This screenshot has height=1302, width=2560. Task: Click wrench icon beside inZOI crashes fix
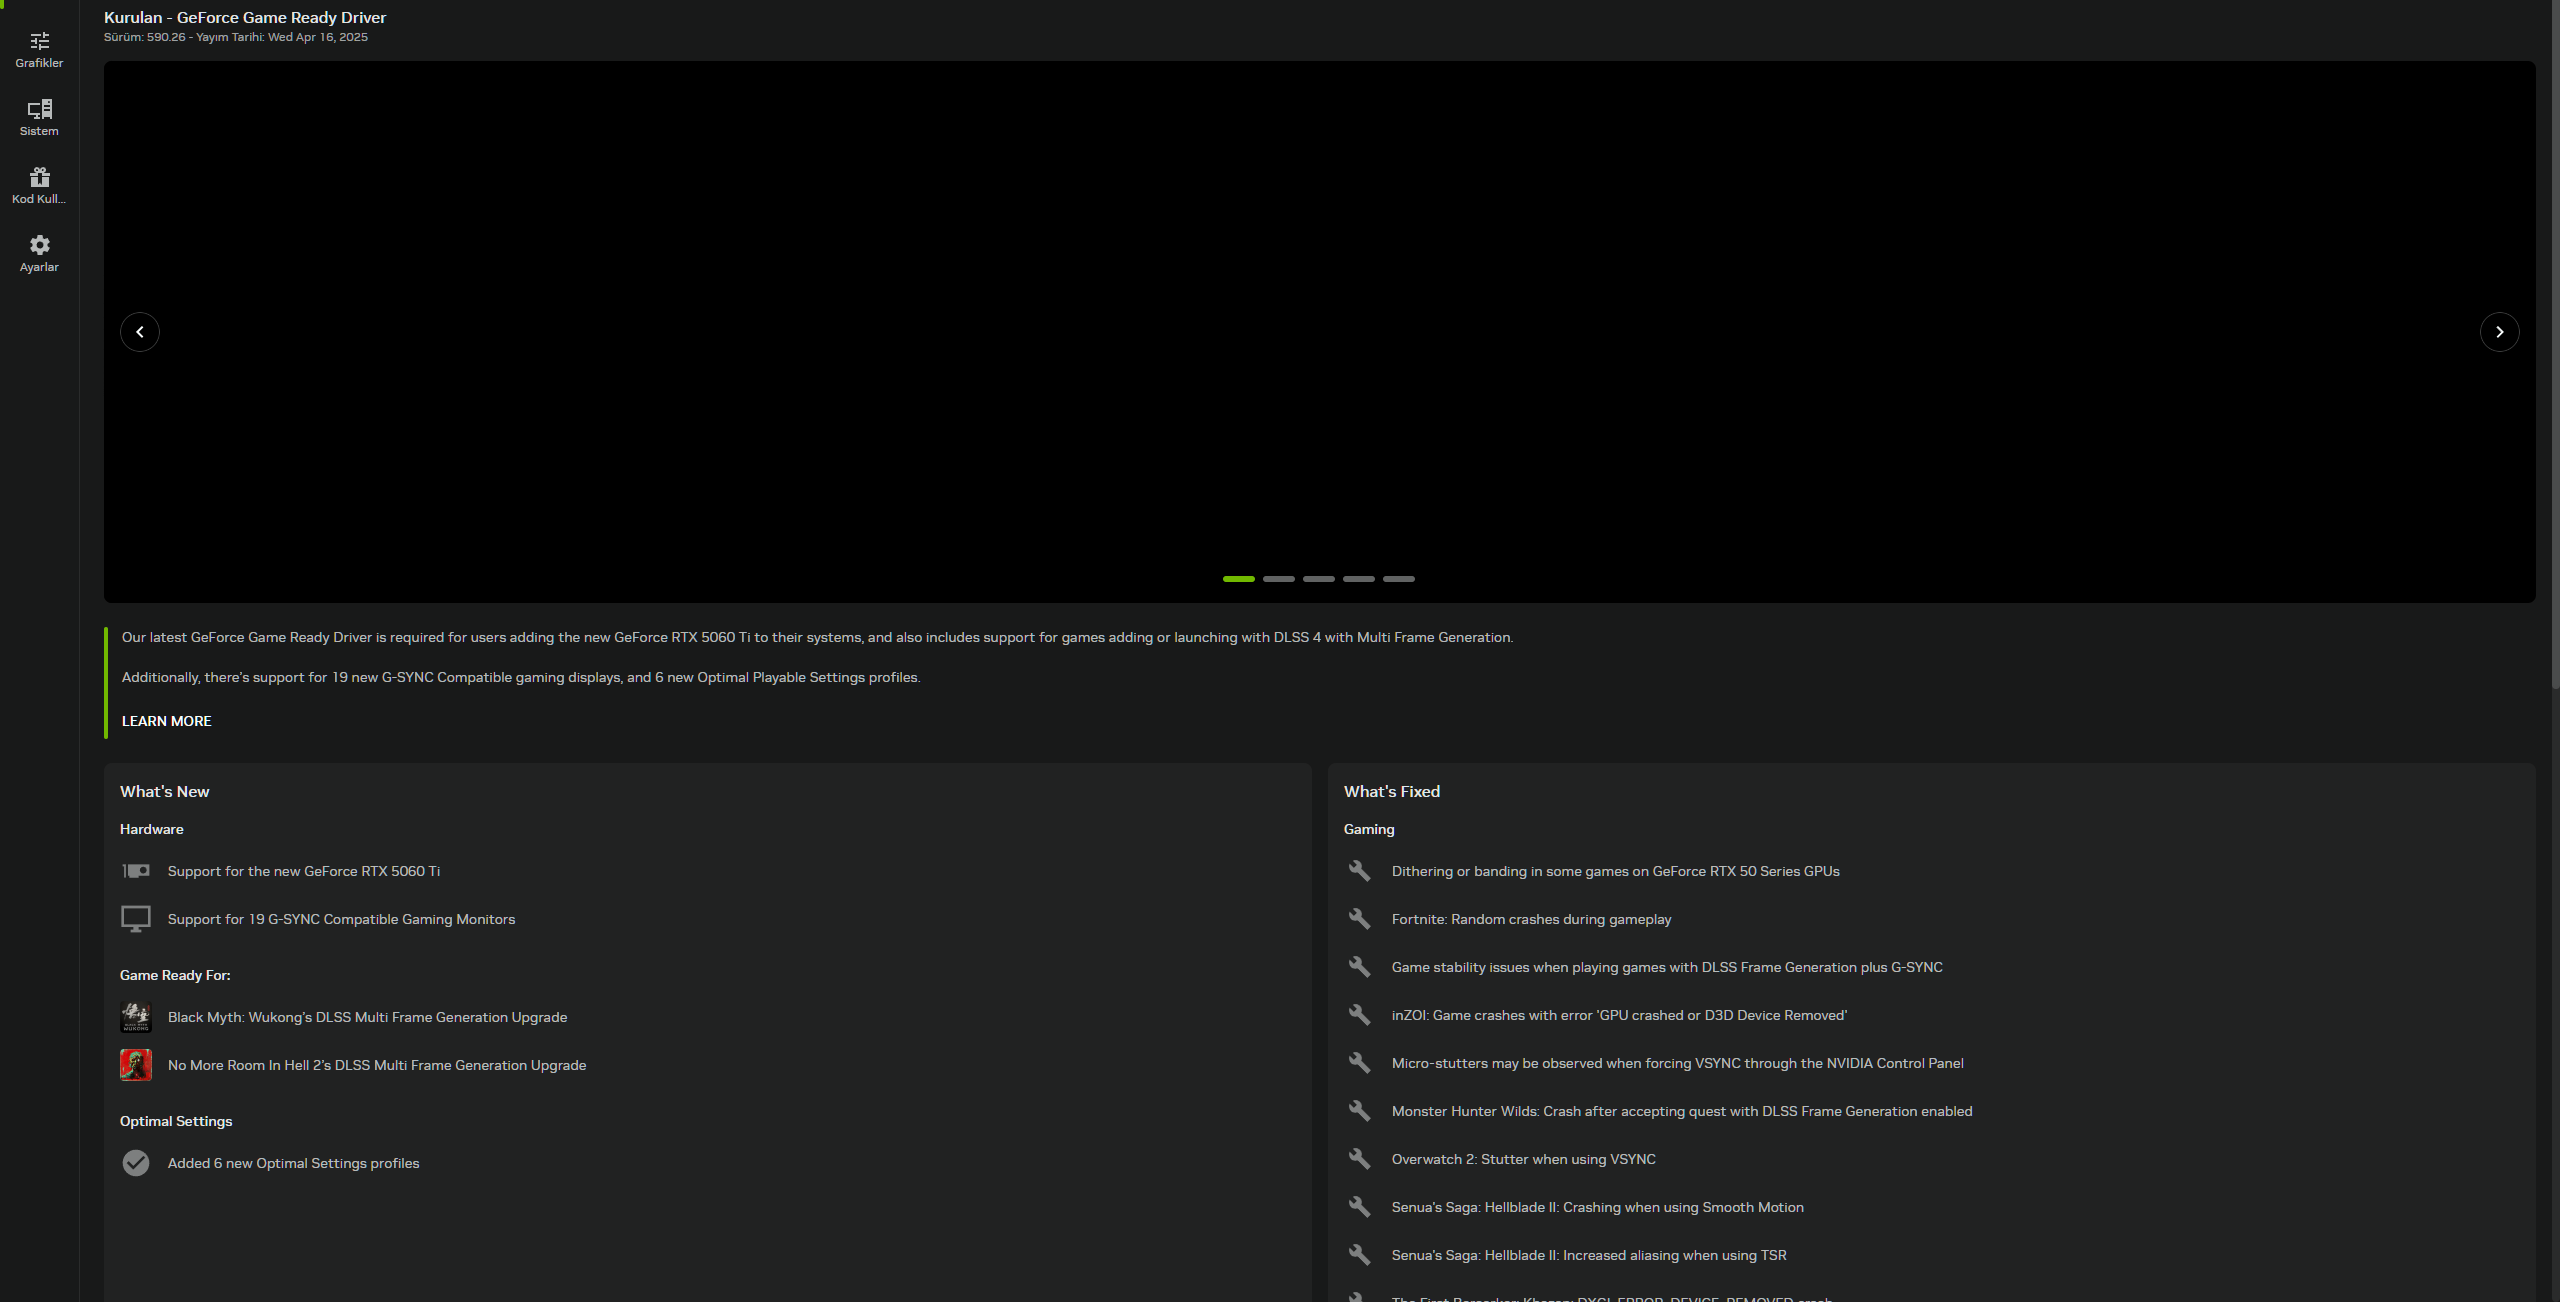(1359, 1015)
